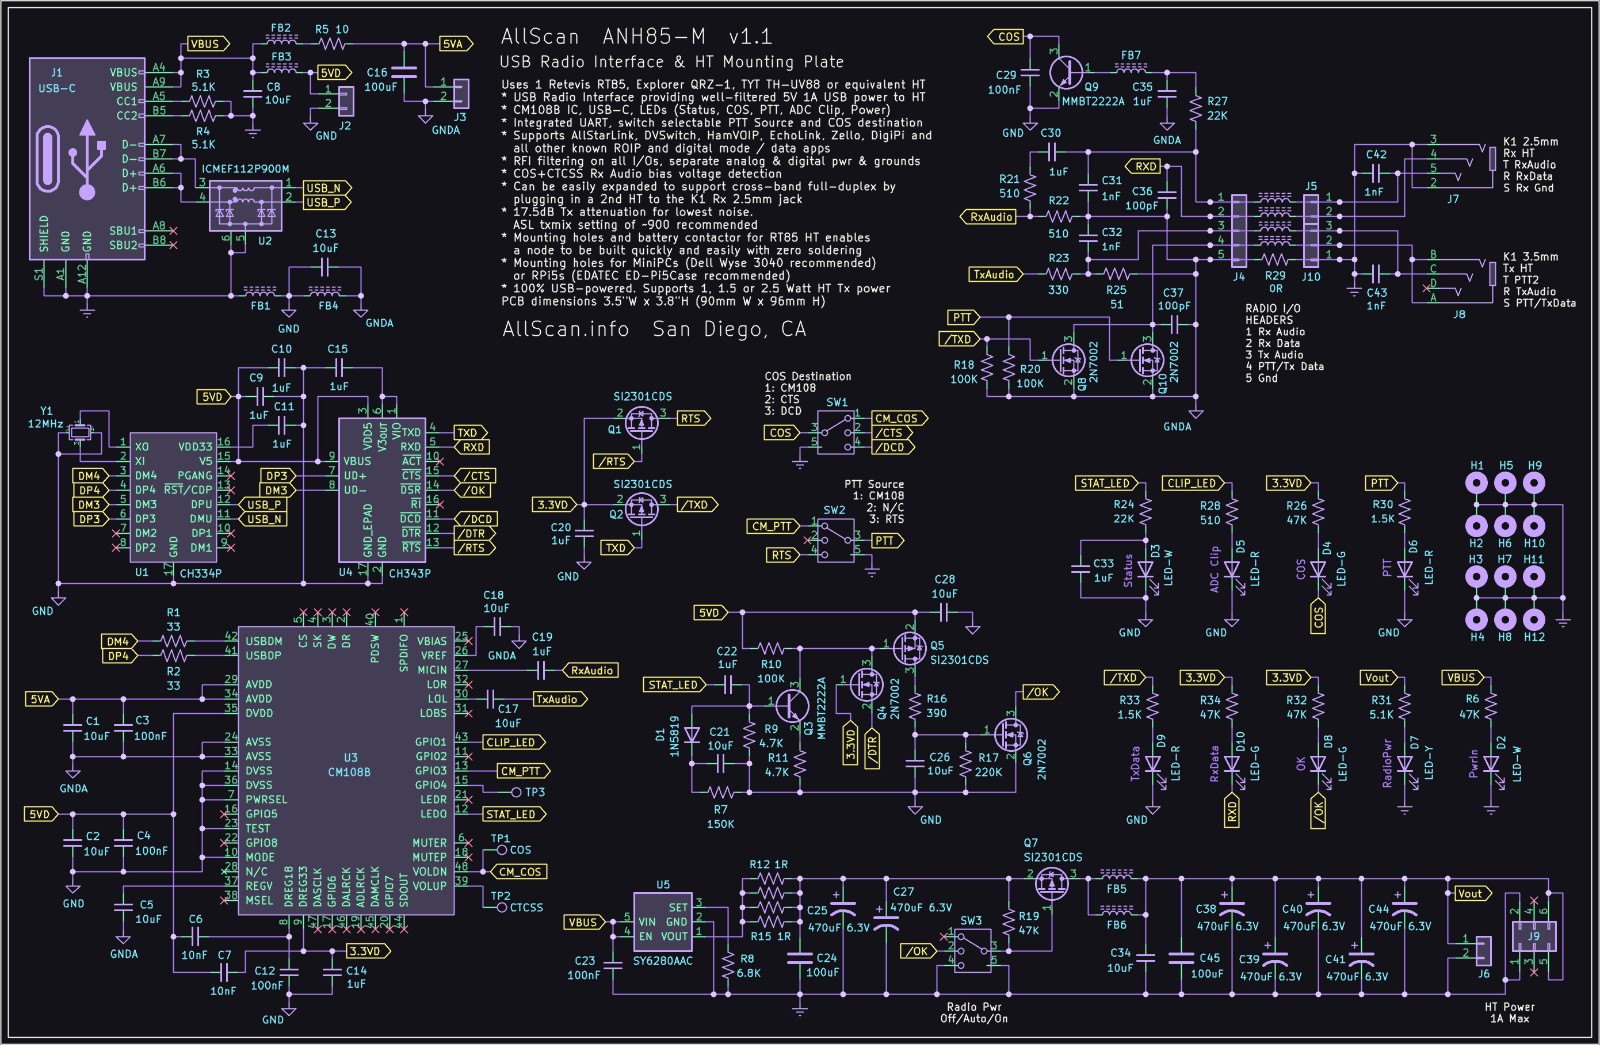Click the J9 HT power connector

1532,938
